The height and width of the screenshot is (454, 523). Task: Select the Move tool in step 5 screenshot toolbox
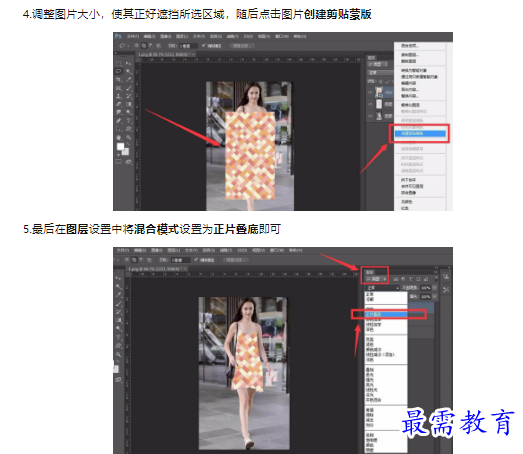tap(118, 278)
